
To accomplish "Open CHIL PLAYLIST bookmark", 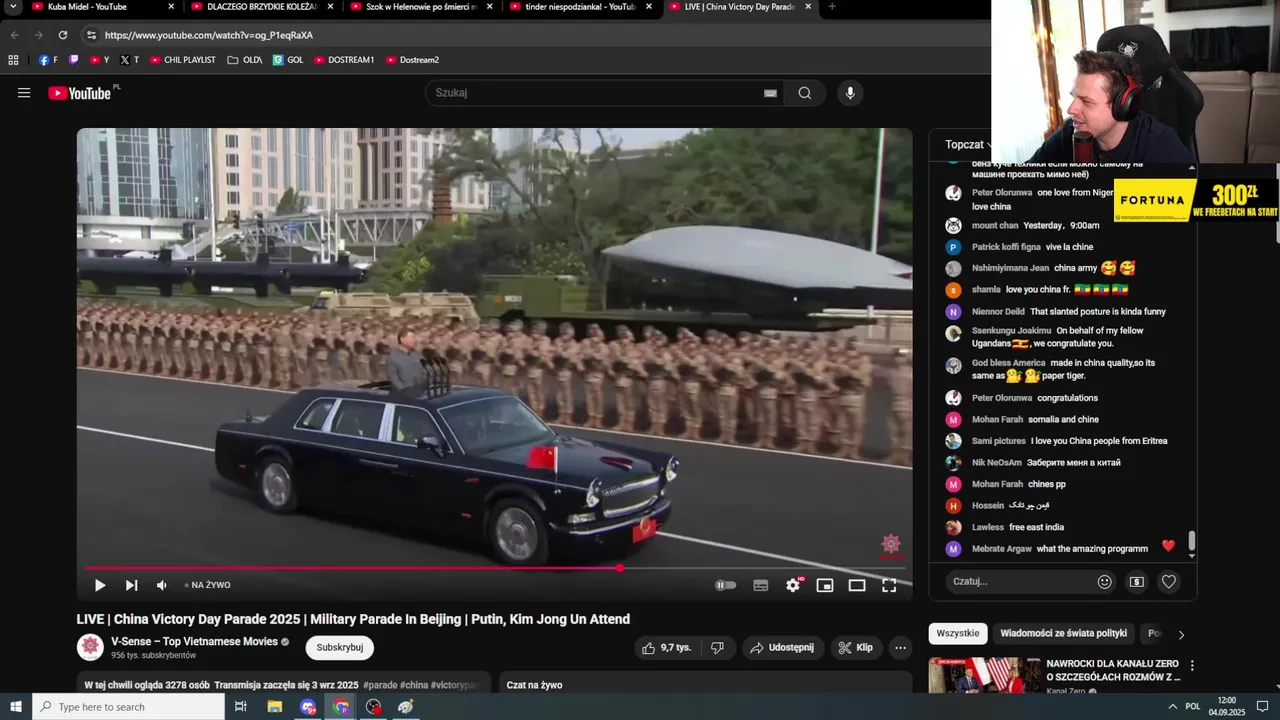I will tap(183, 60).
